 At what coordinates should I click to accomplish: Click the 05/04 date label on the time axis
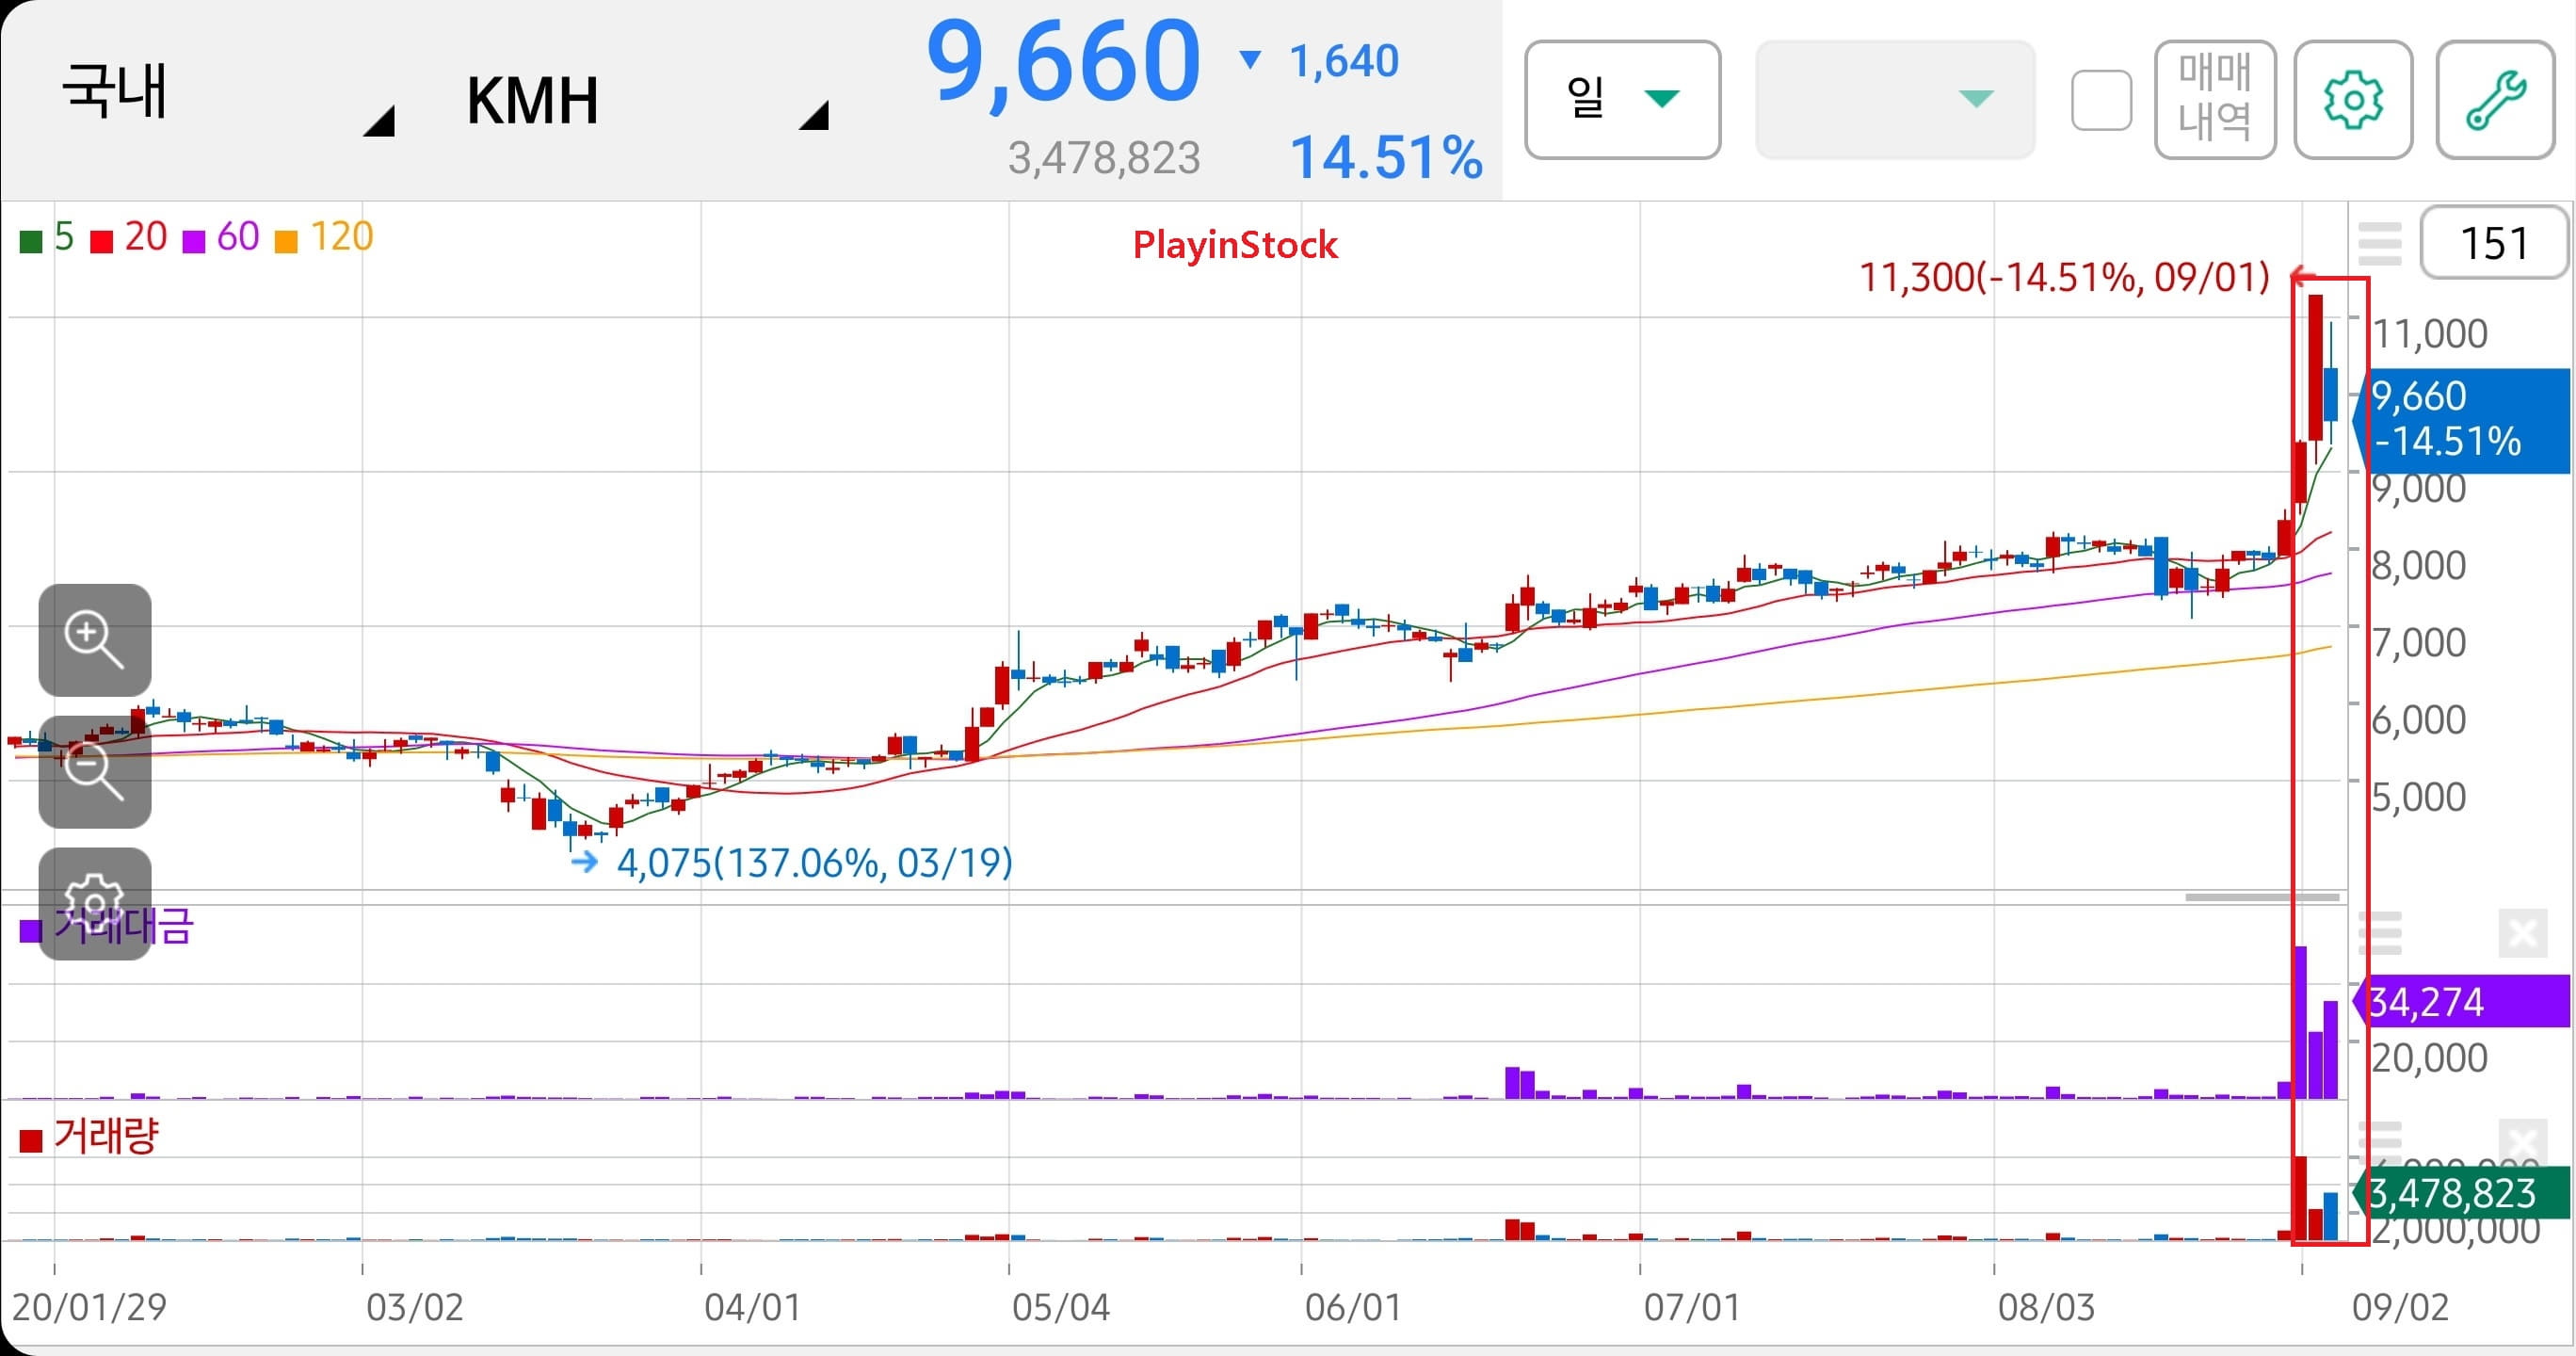pos(1061,1307)
